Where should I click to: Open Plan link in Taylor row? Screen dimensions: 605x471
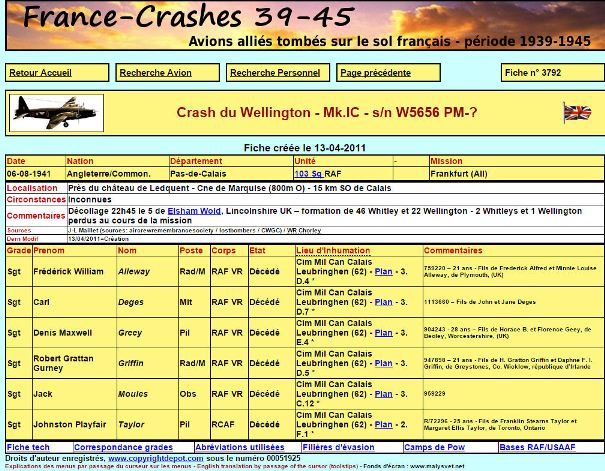tap(384, 425)
